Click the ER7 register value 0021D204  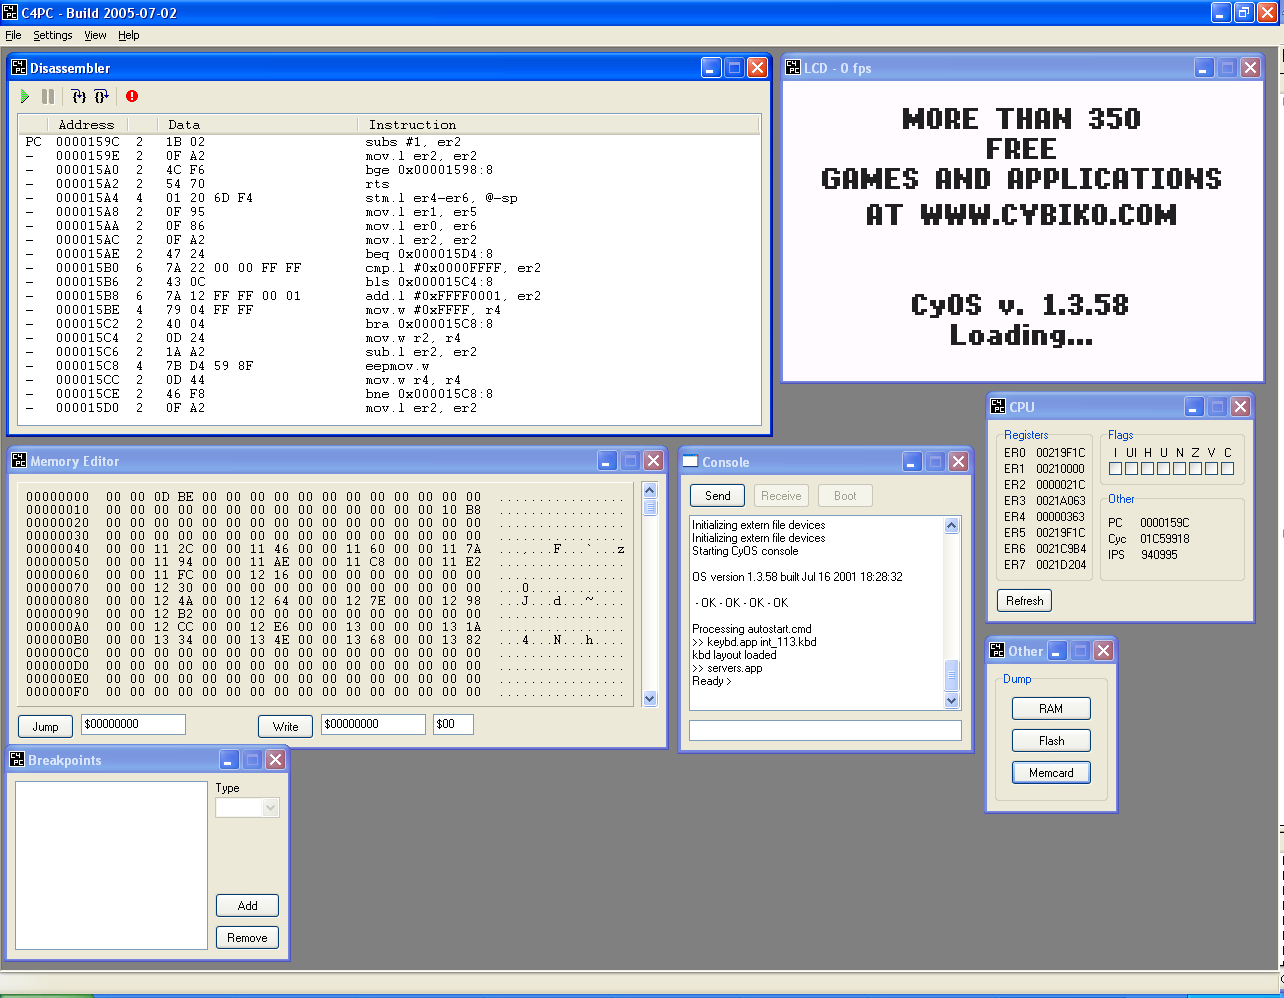tap(1060, 565)
